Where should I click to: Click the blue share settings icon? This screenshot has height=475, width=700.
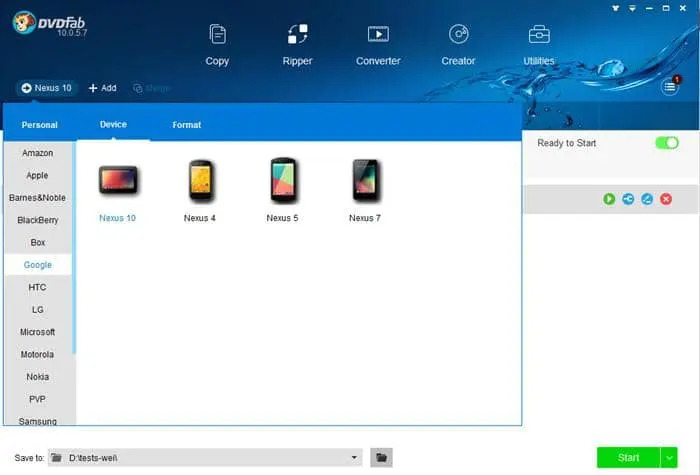click(628, 199)
